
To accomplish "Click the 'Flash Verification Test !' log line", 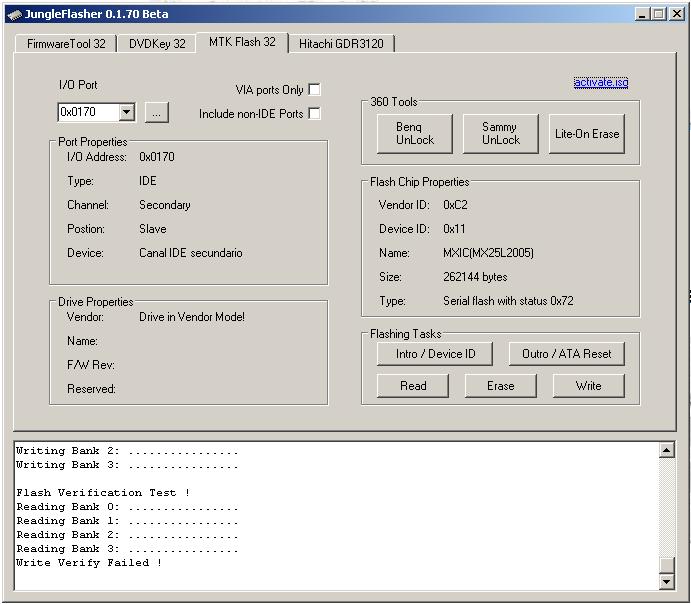I will point(103,493).
